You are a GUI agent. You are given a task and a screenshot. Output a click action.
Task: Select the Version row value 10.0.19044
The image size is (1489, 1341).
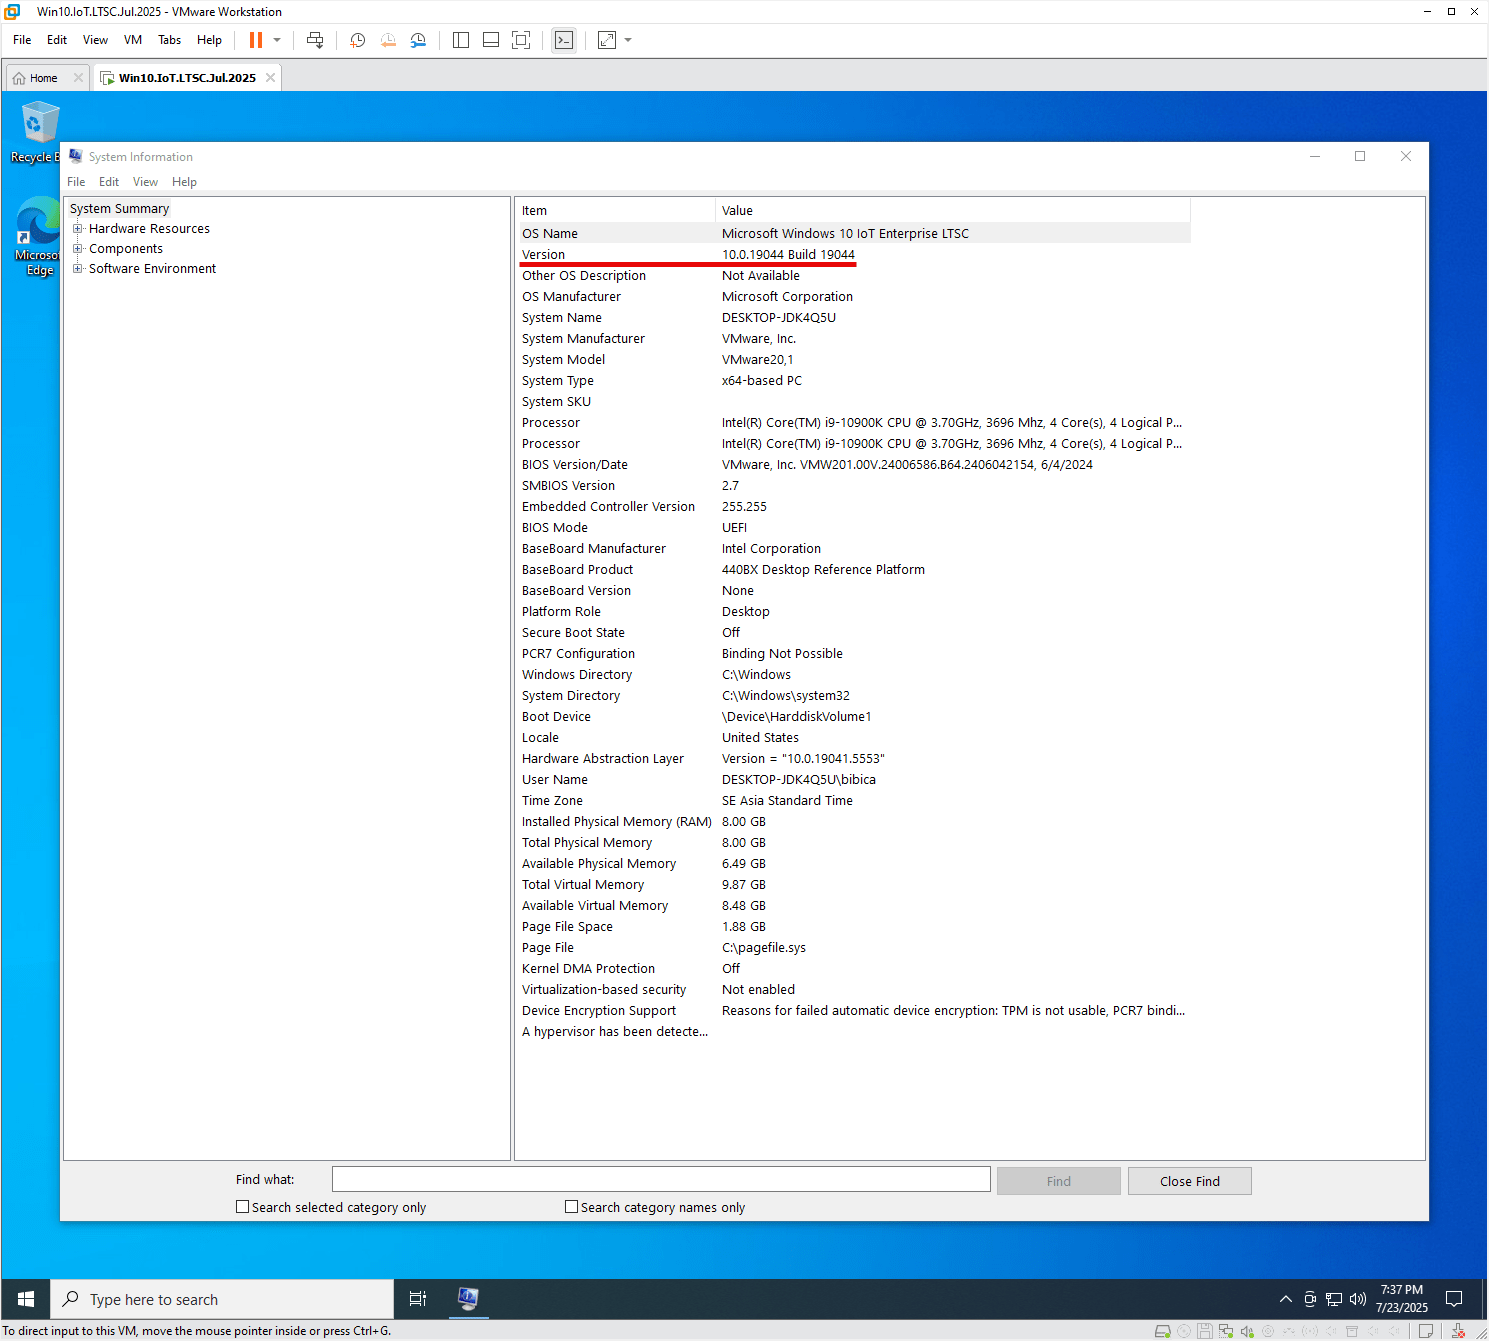(788, 255)
